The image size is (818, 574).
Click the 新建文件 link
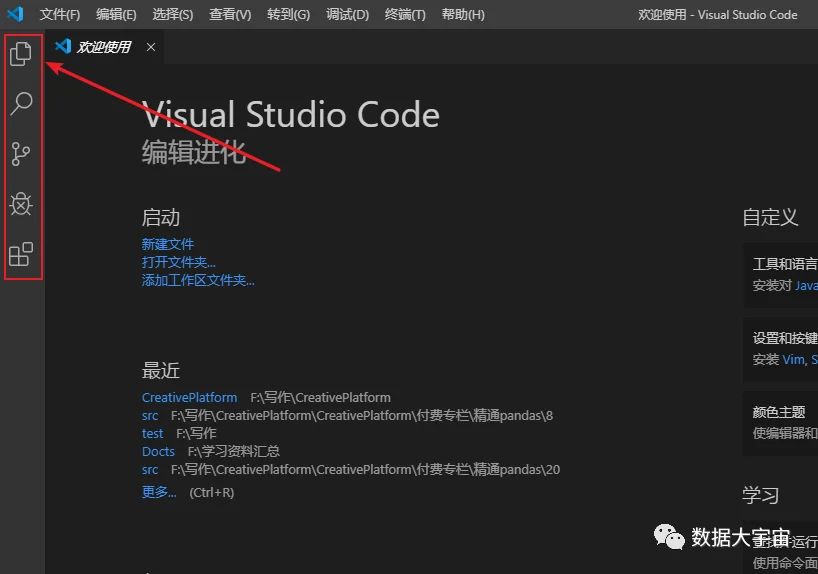pos(167,244)
